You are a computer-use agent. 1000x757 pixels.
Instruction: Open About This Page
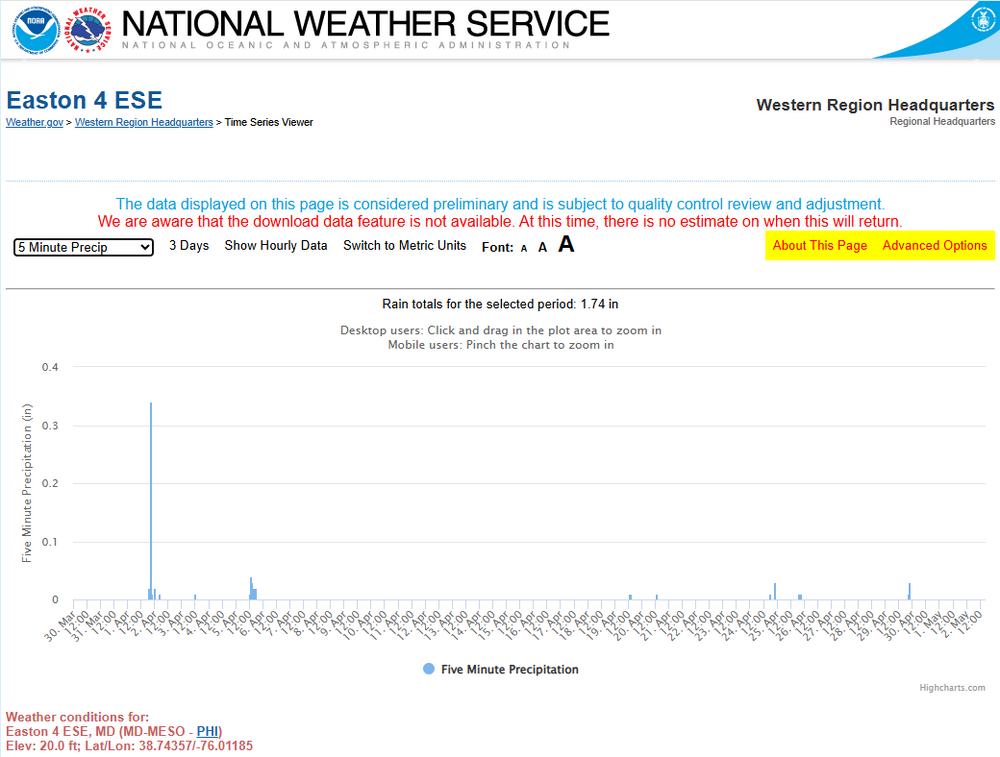point(820,245)
